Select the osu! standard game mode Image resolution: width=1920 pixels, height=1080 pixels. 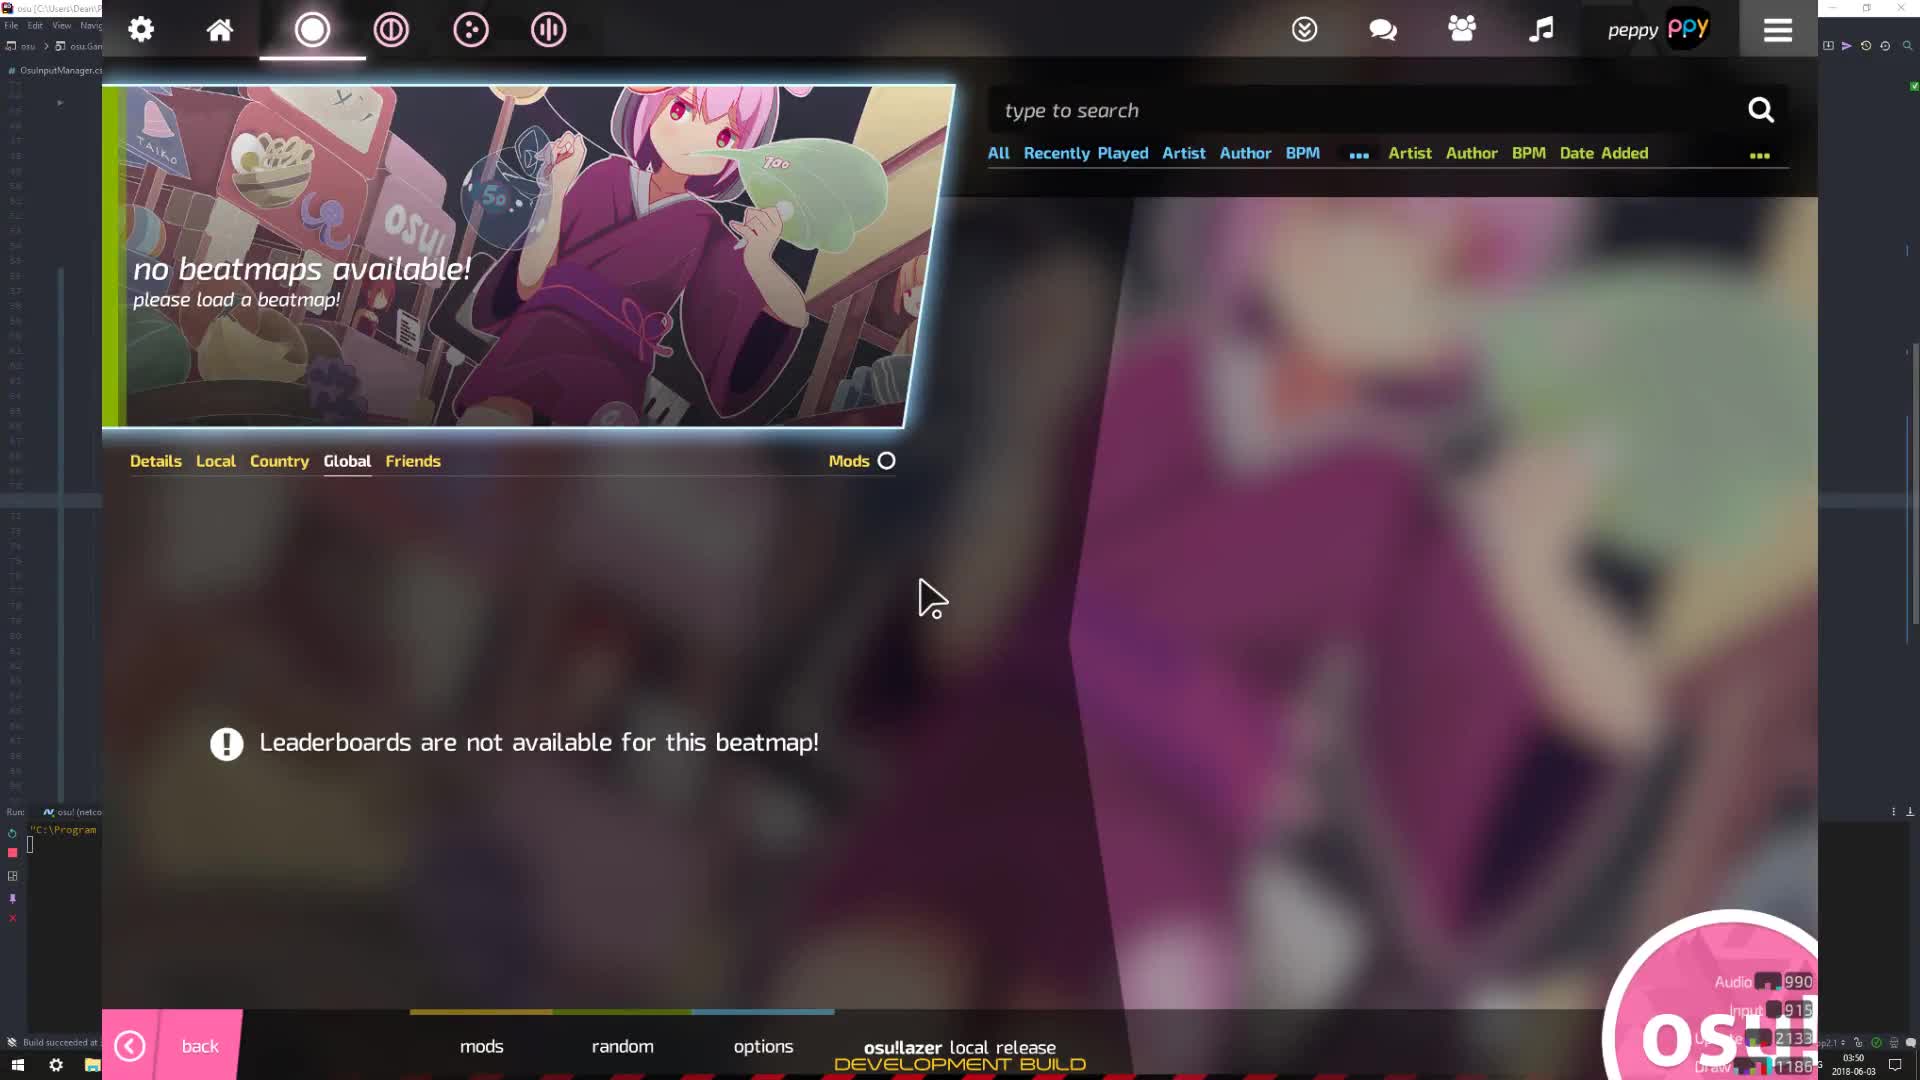312,29
